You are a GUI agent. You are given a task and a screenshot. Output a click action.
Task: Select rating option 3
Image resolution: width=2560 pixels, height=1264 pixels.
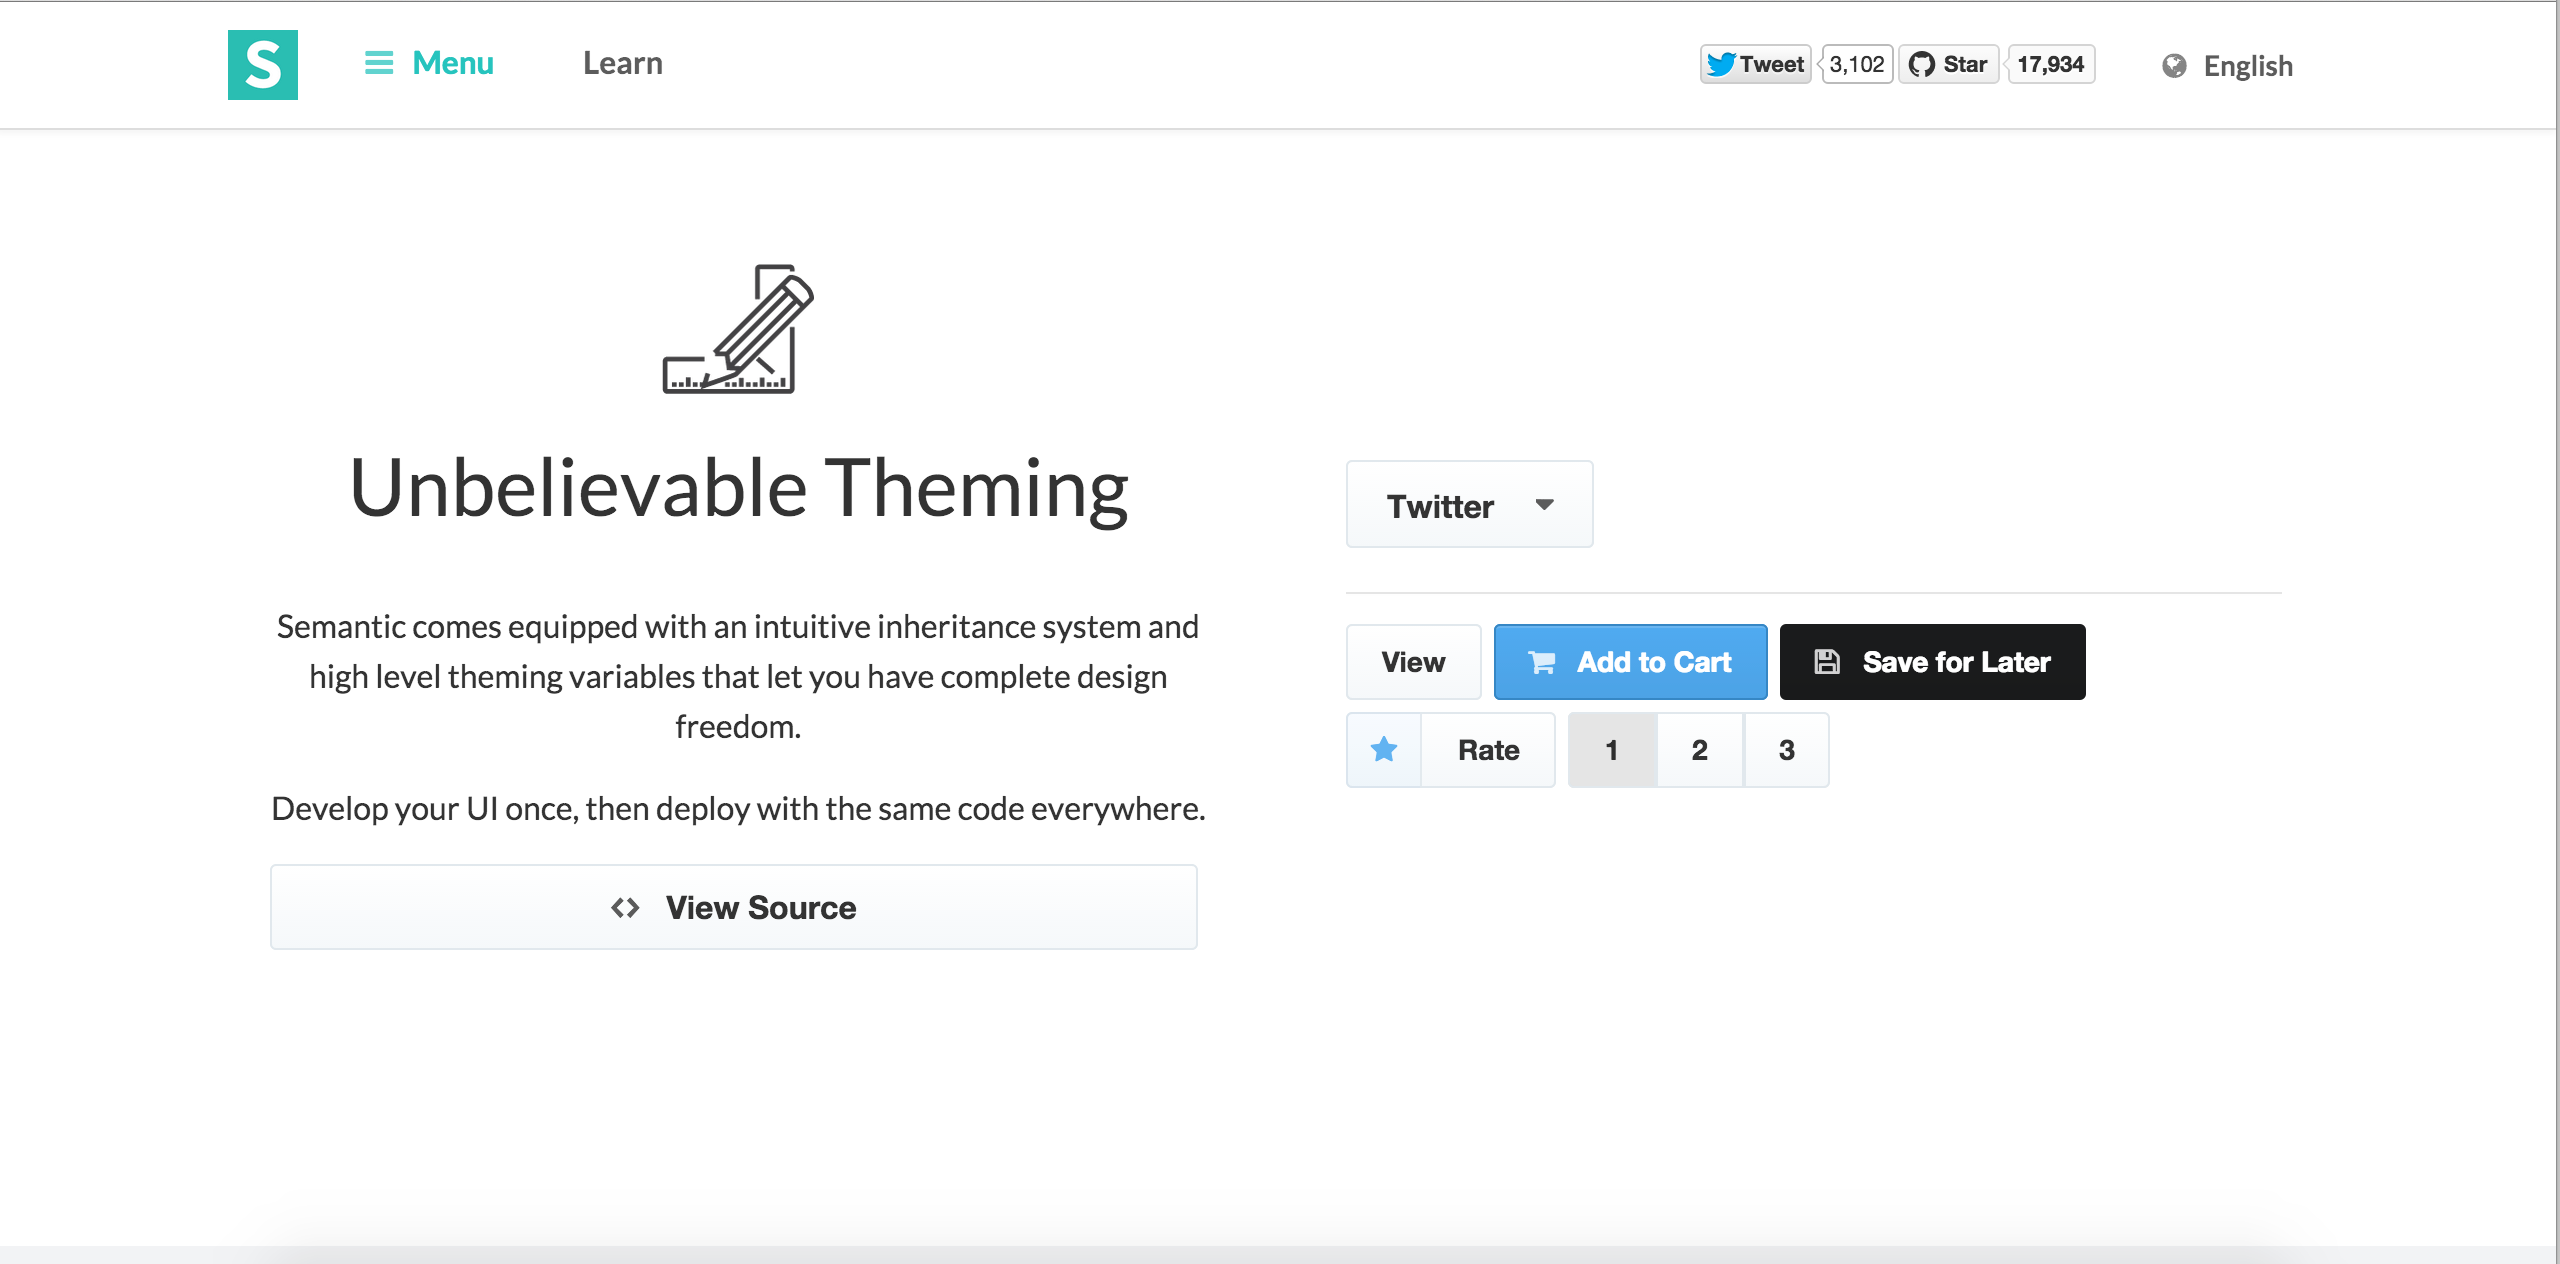tap(1787, 750)
